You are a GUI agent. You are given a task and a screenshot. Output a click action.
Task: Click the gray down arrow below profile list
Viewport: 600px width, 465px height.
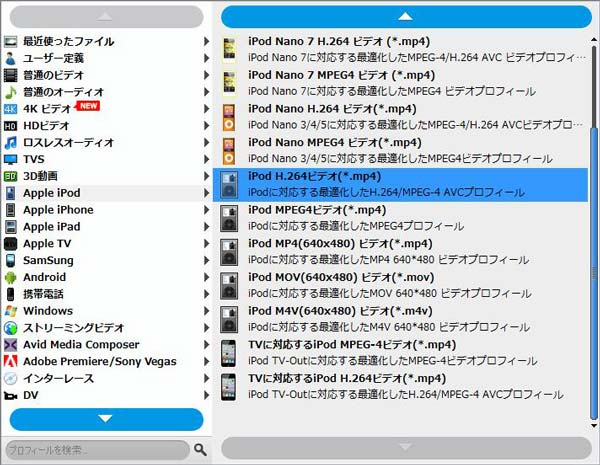click(x=406, y=448)
